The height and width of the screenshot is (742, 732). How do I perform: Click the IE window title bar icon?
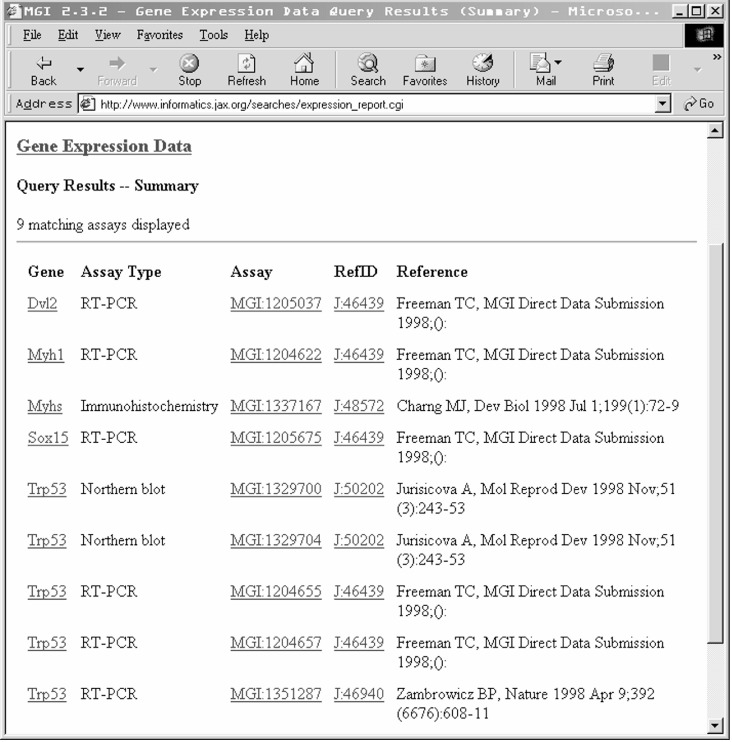[14, 10]
